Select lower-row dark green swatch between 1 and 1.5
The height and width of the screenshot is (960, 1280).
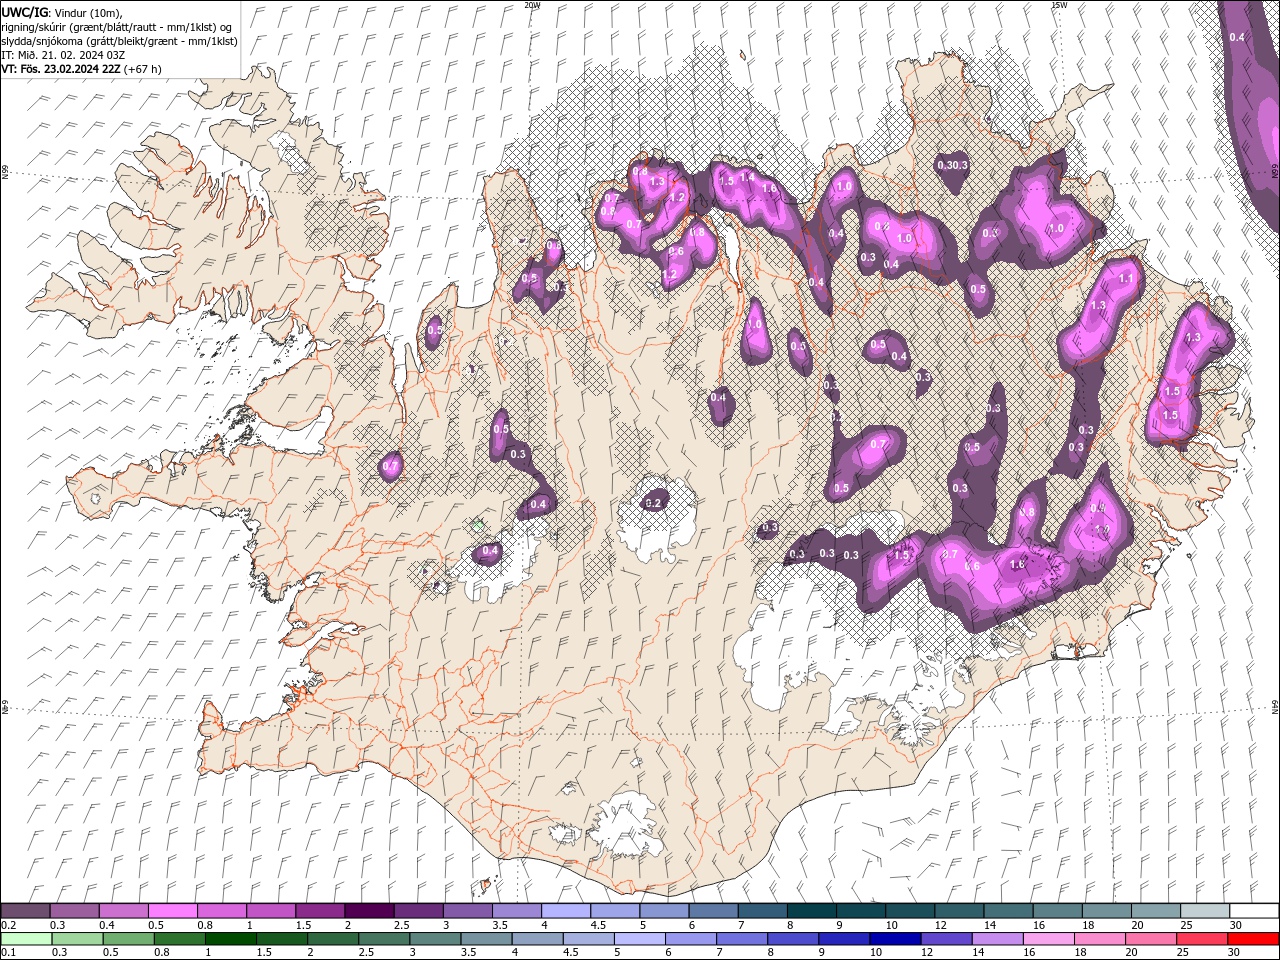coord(231,939)
